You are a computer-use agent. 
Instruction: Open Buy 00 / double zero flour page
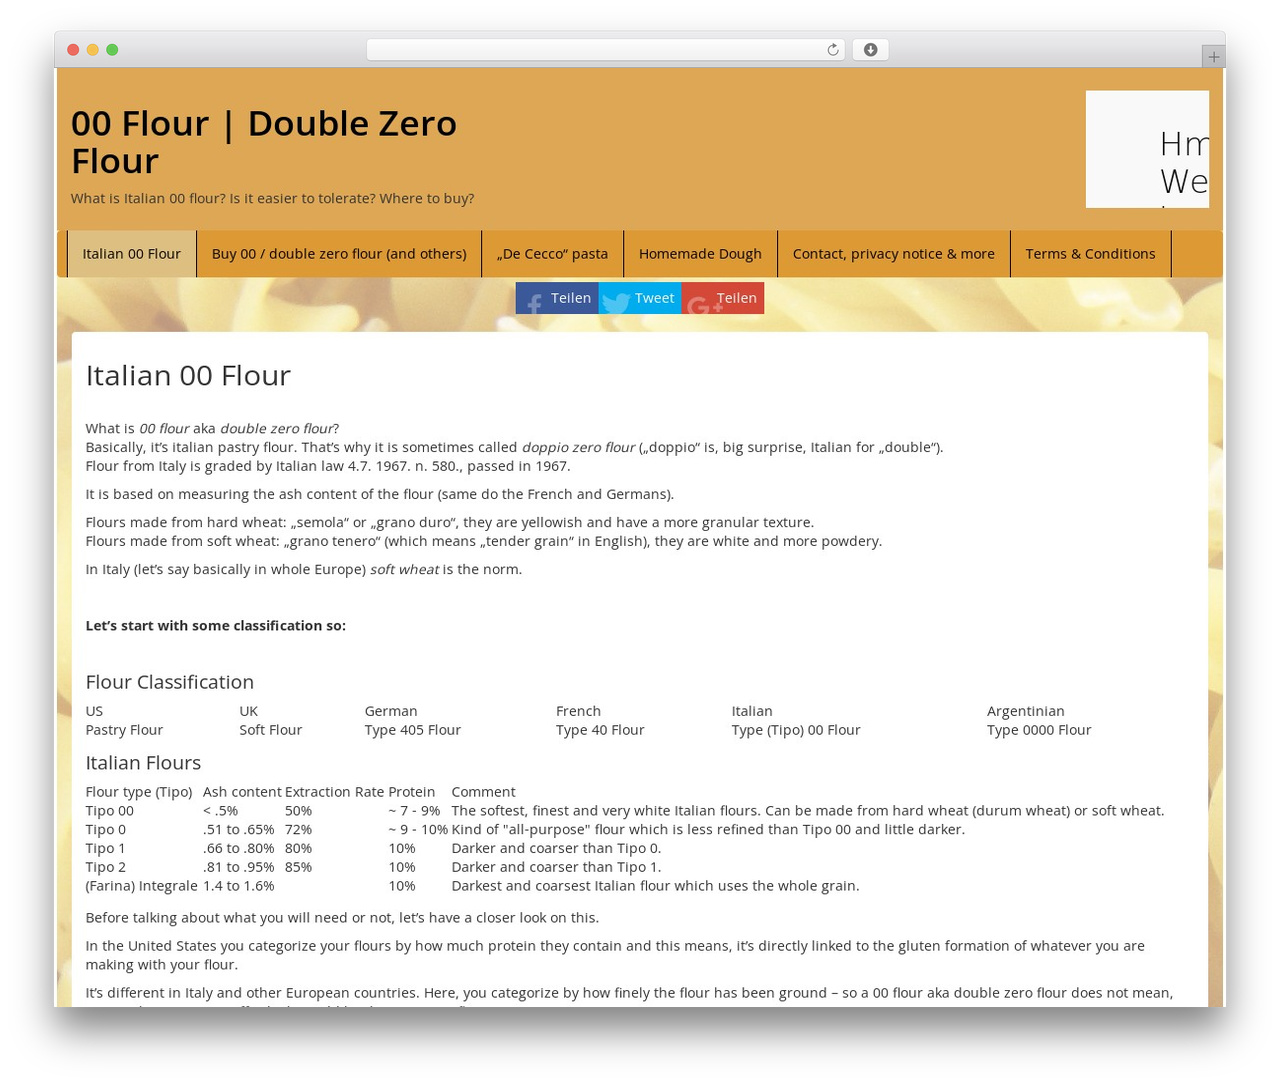[x=339, y=254]
